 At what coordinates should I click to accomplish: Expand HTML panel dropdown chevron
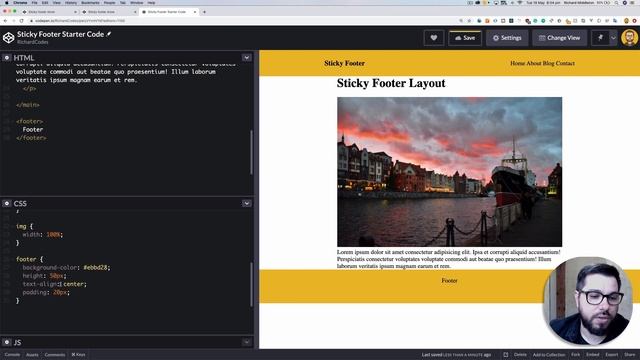pyautogui.click(x=247, y=58)
